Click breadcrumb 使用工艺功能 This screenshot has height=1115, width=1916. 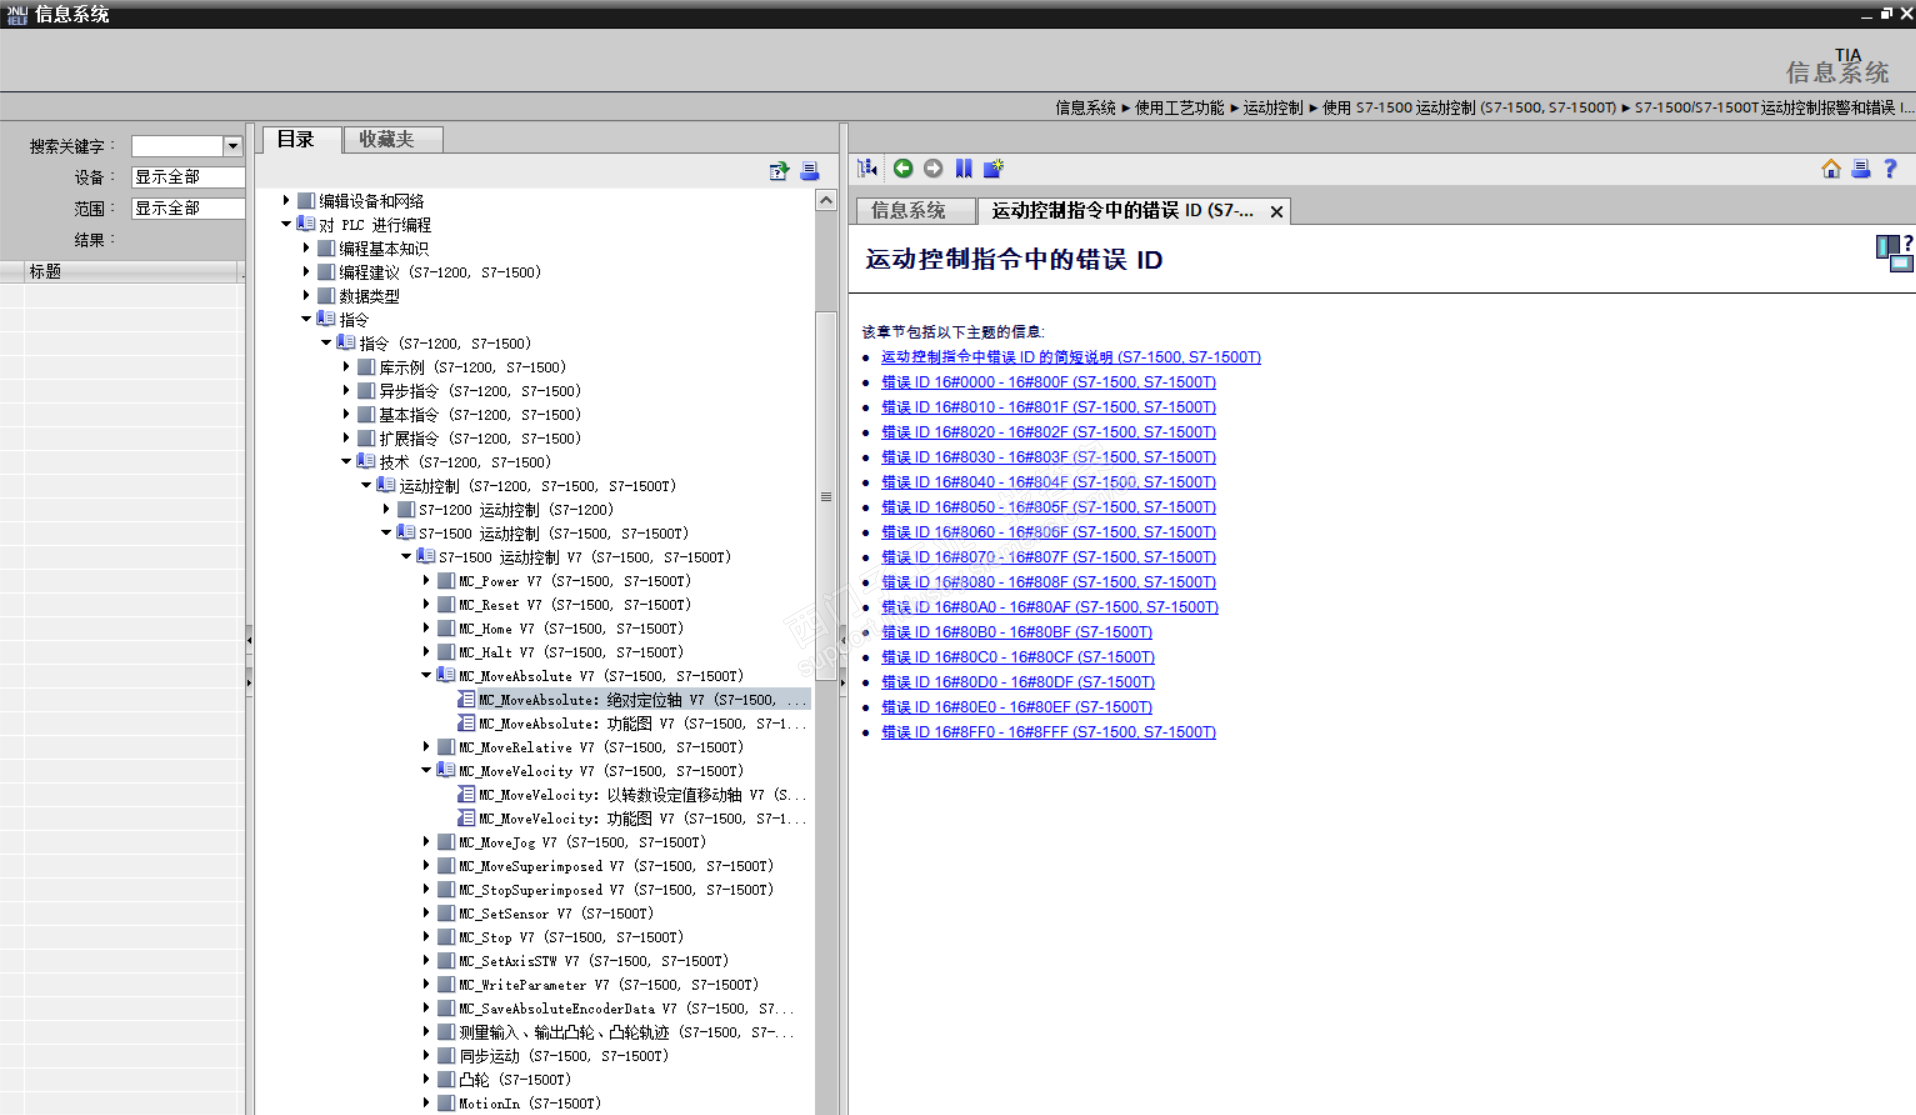(x=1179, y=107)
